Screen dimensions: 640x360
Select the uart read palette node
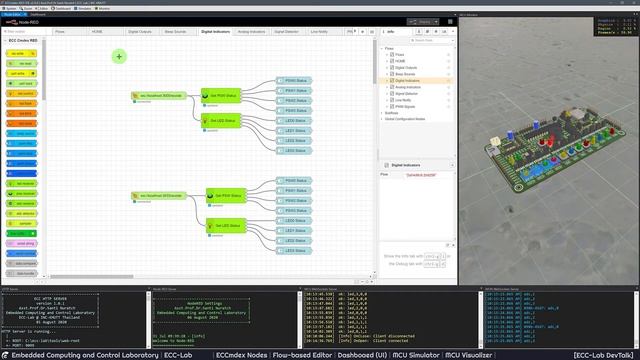tap(22, 84)
